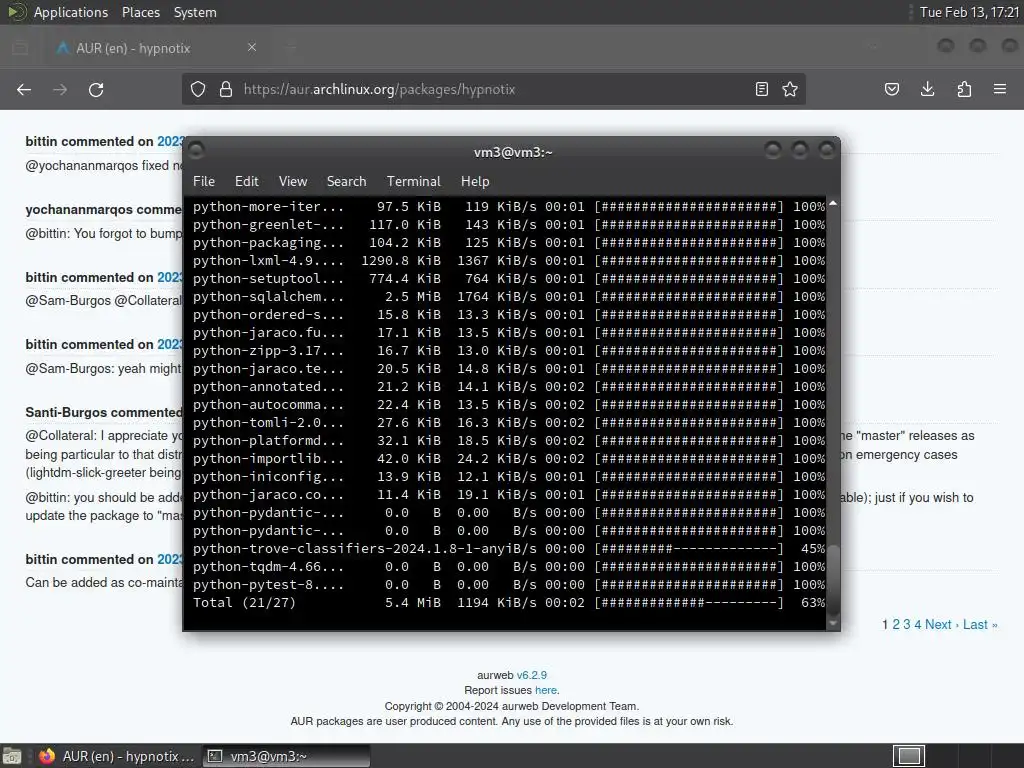The image size is (1024, 768).
Task: Open the Applications panel menu
Action: point(71,12)
